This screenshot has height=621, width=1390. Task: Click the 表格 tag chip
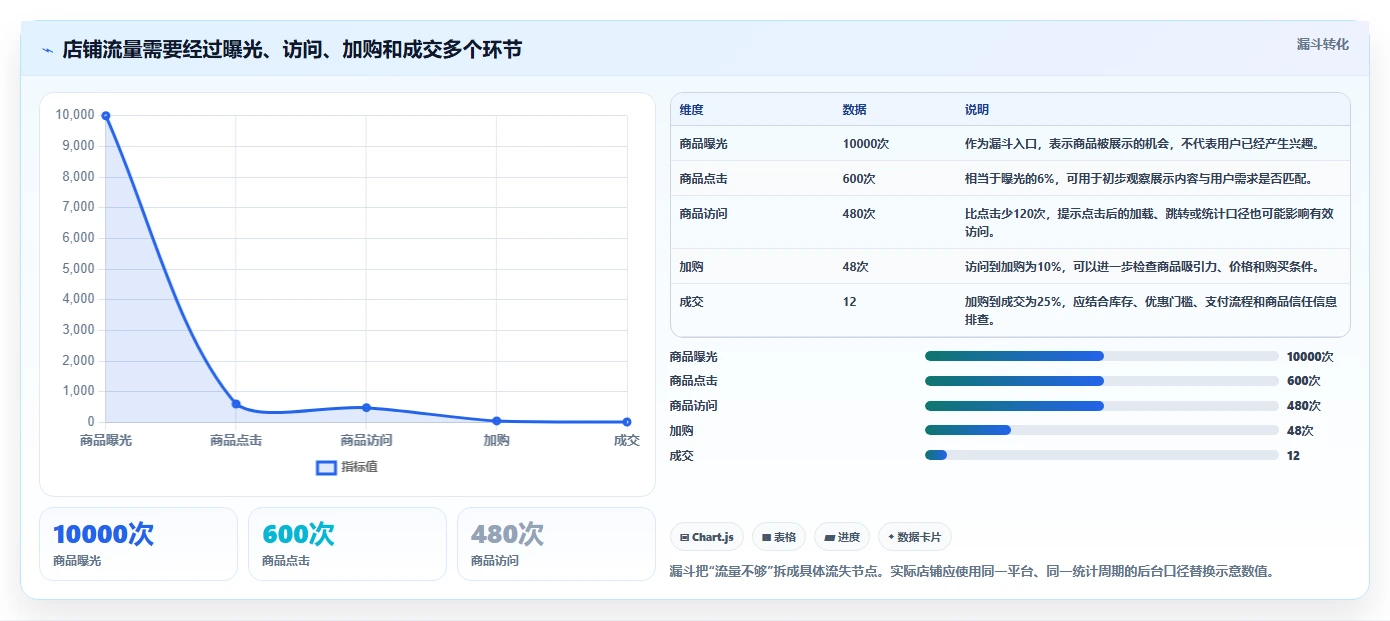(x=779, y=537)
